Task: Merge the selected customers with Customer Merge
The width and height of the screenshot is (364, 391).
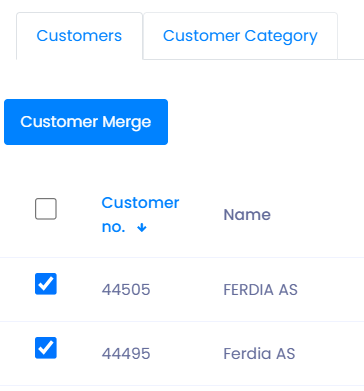Action: (x=86, y=122)
